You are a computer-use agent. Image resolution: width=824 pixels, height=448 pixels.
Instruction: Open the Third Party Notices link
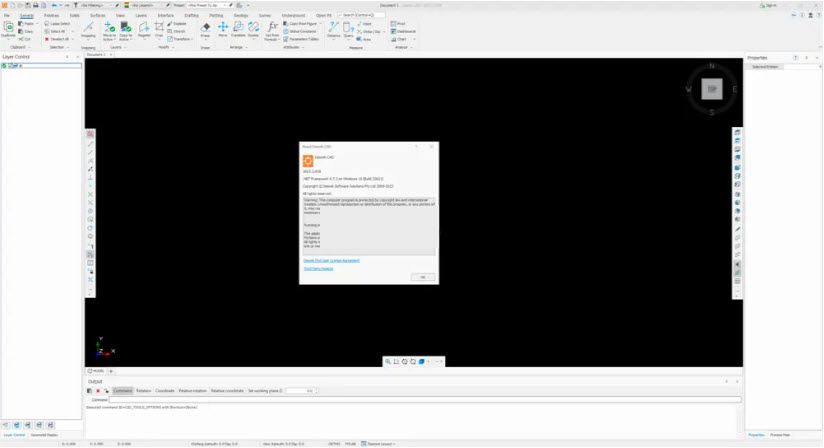tap(318, 269)
